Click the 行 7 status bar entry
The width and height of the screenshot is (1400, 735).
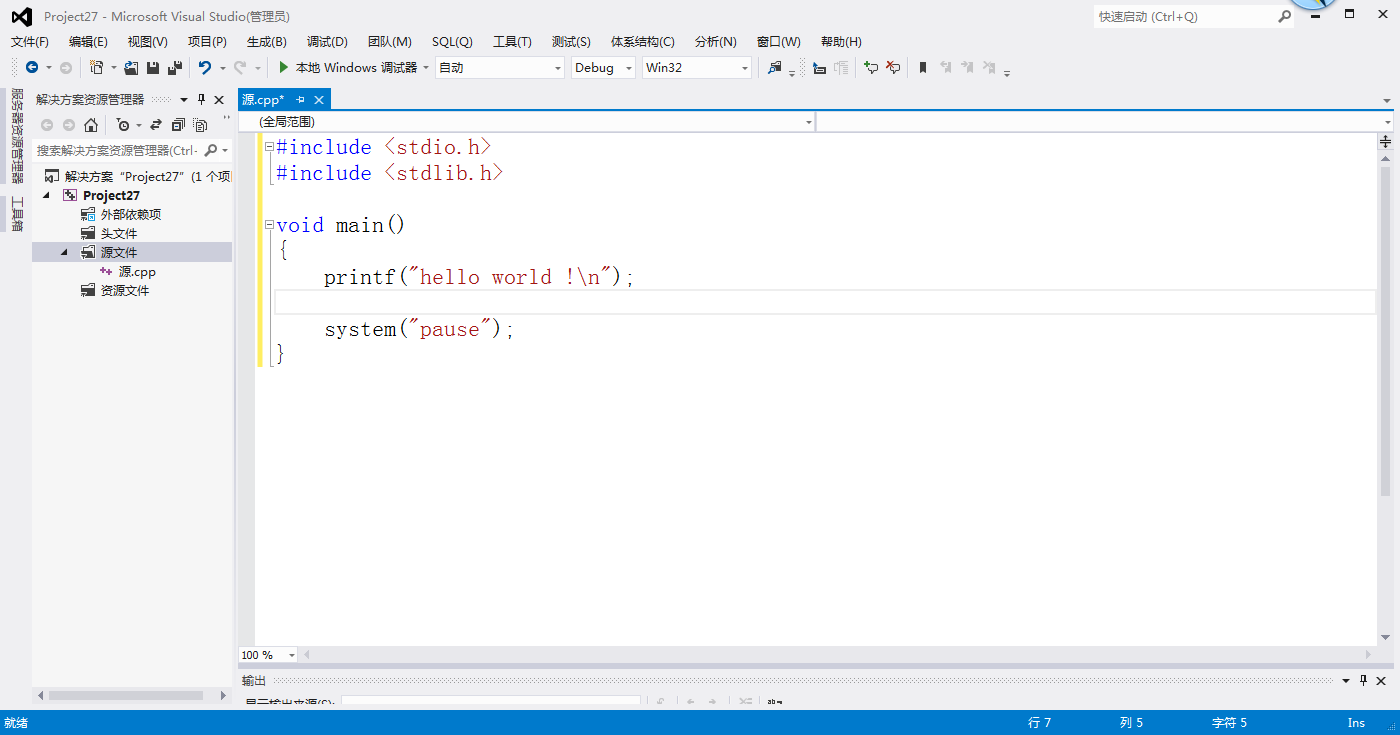coord(1040,722)
